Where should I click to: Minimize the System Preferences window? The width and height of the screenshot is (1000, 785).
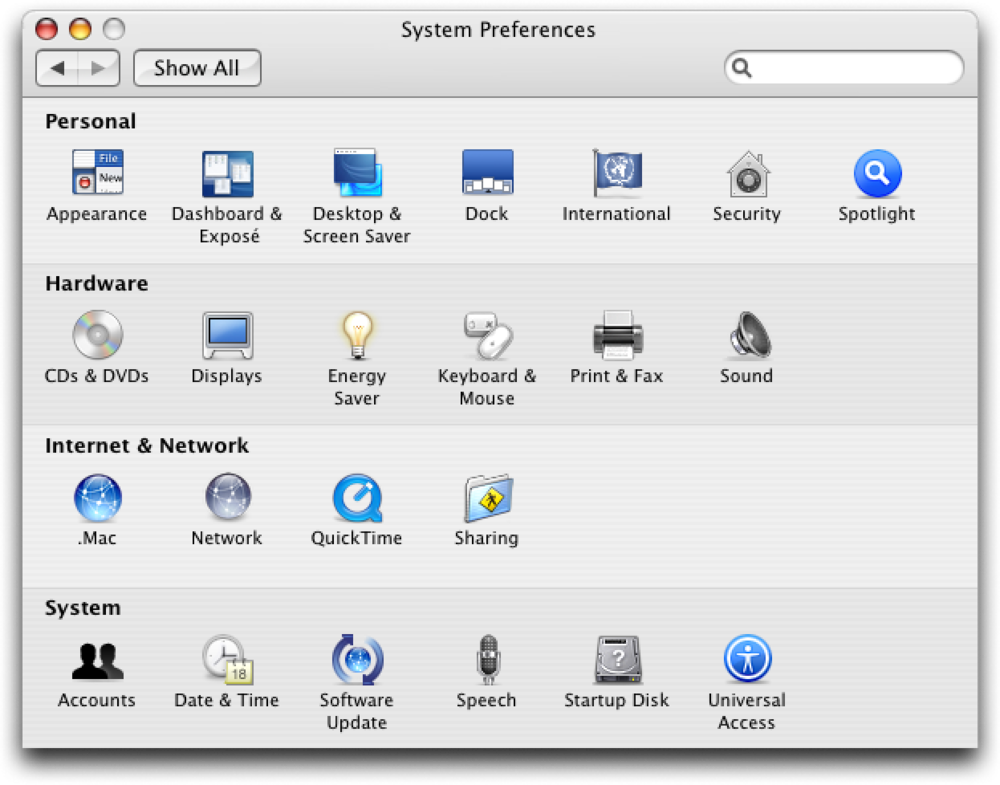80,29
